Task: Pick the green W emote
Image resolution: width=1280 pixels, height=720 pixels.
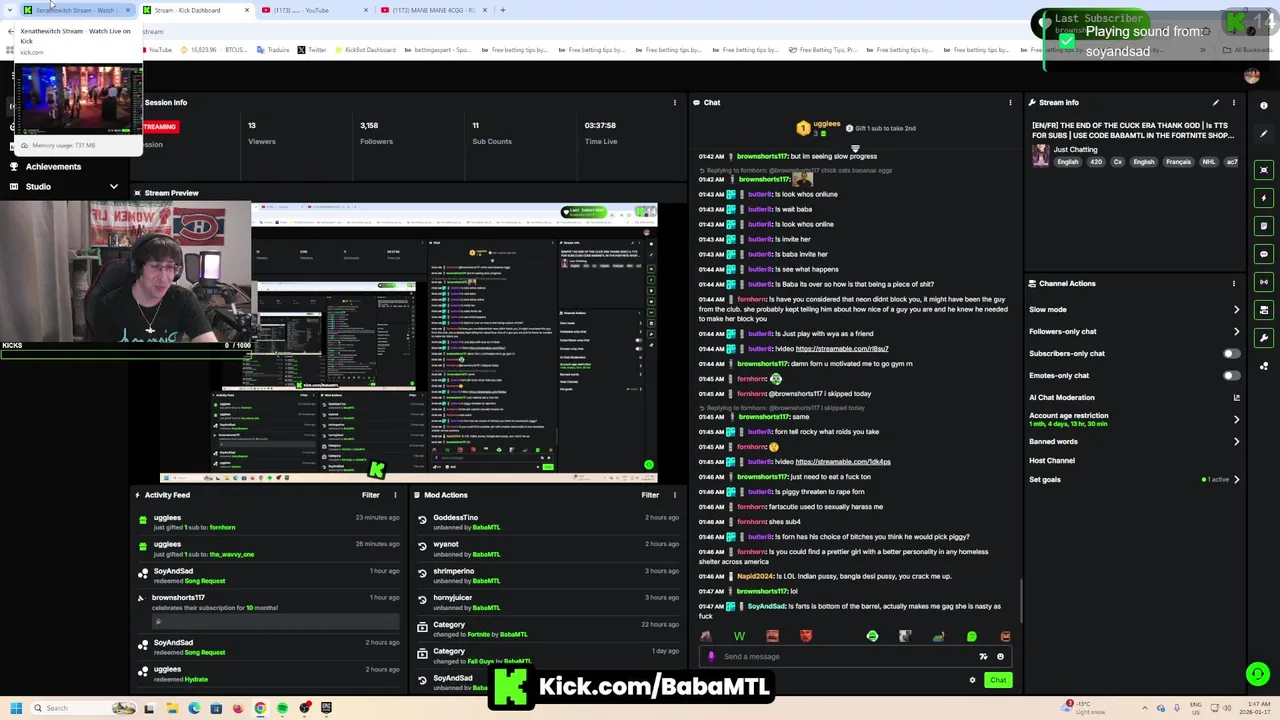Action: pyautogui.click(x=739, y=636)
